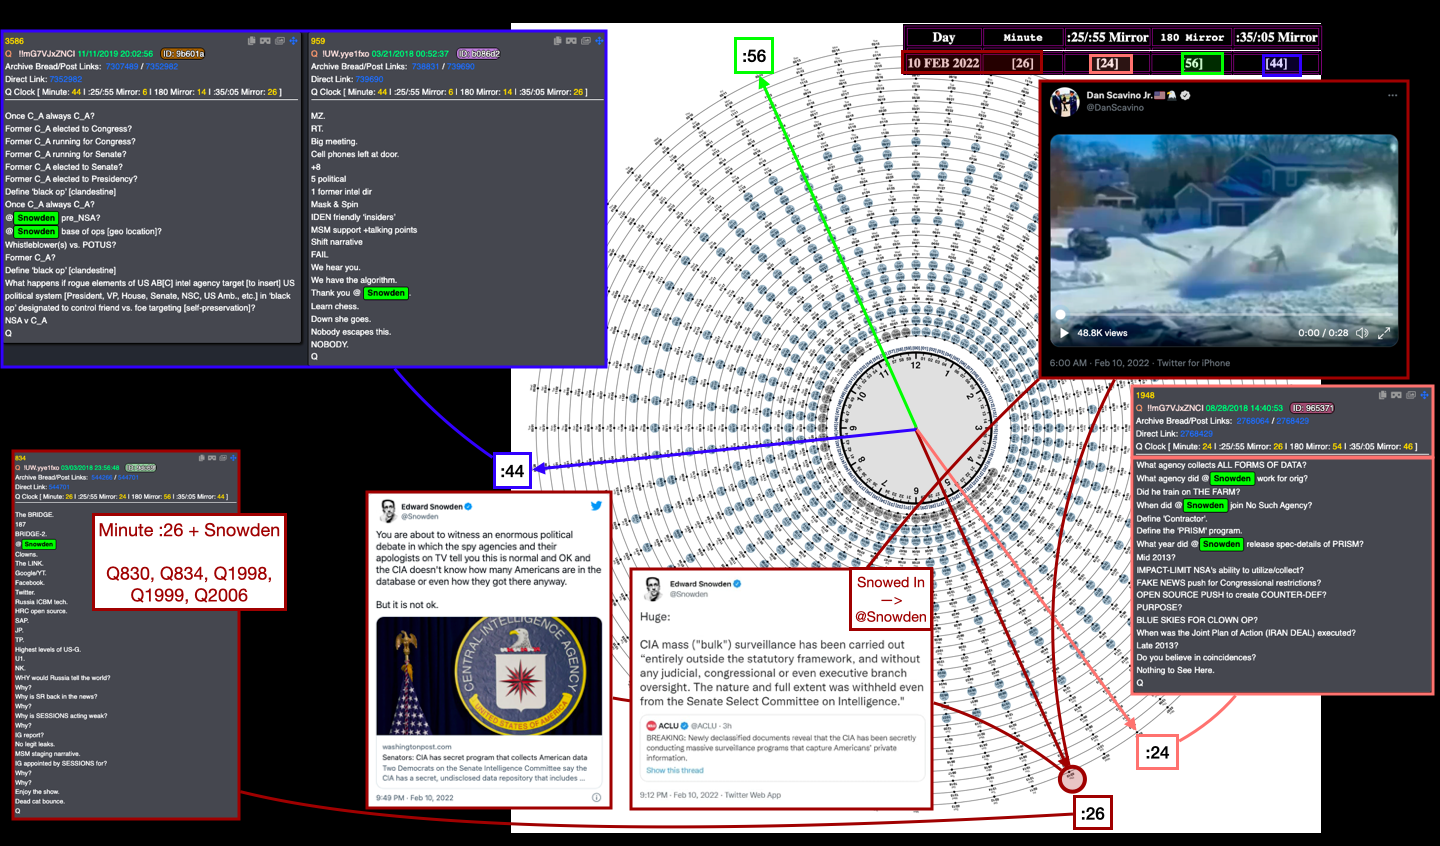The width and height of the screenshot is (1440, 846).
Task: Open the three-dot menu on Dan Scavino tweet
Action: tap(1392, 96)
